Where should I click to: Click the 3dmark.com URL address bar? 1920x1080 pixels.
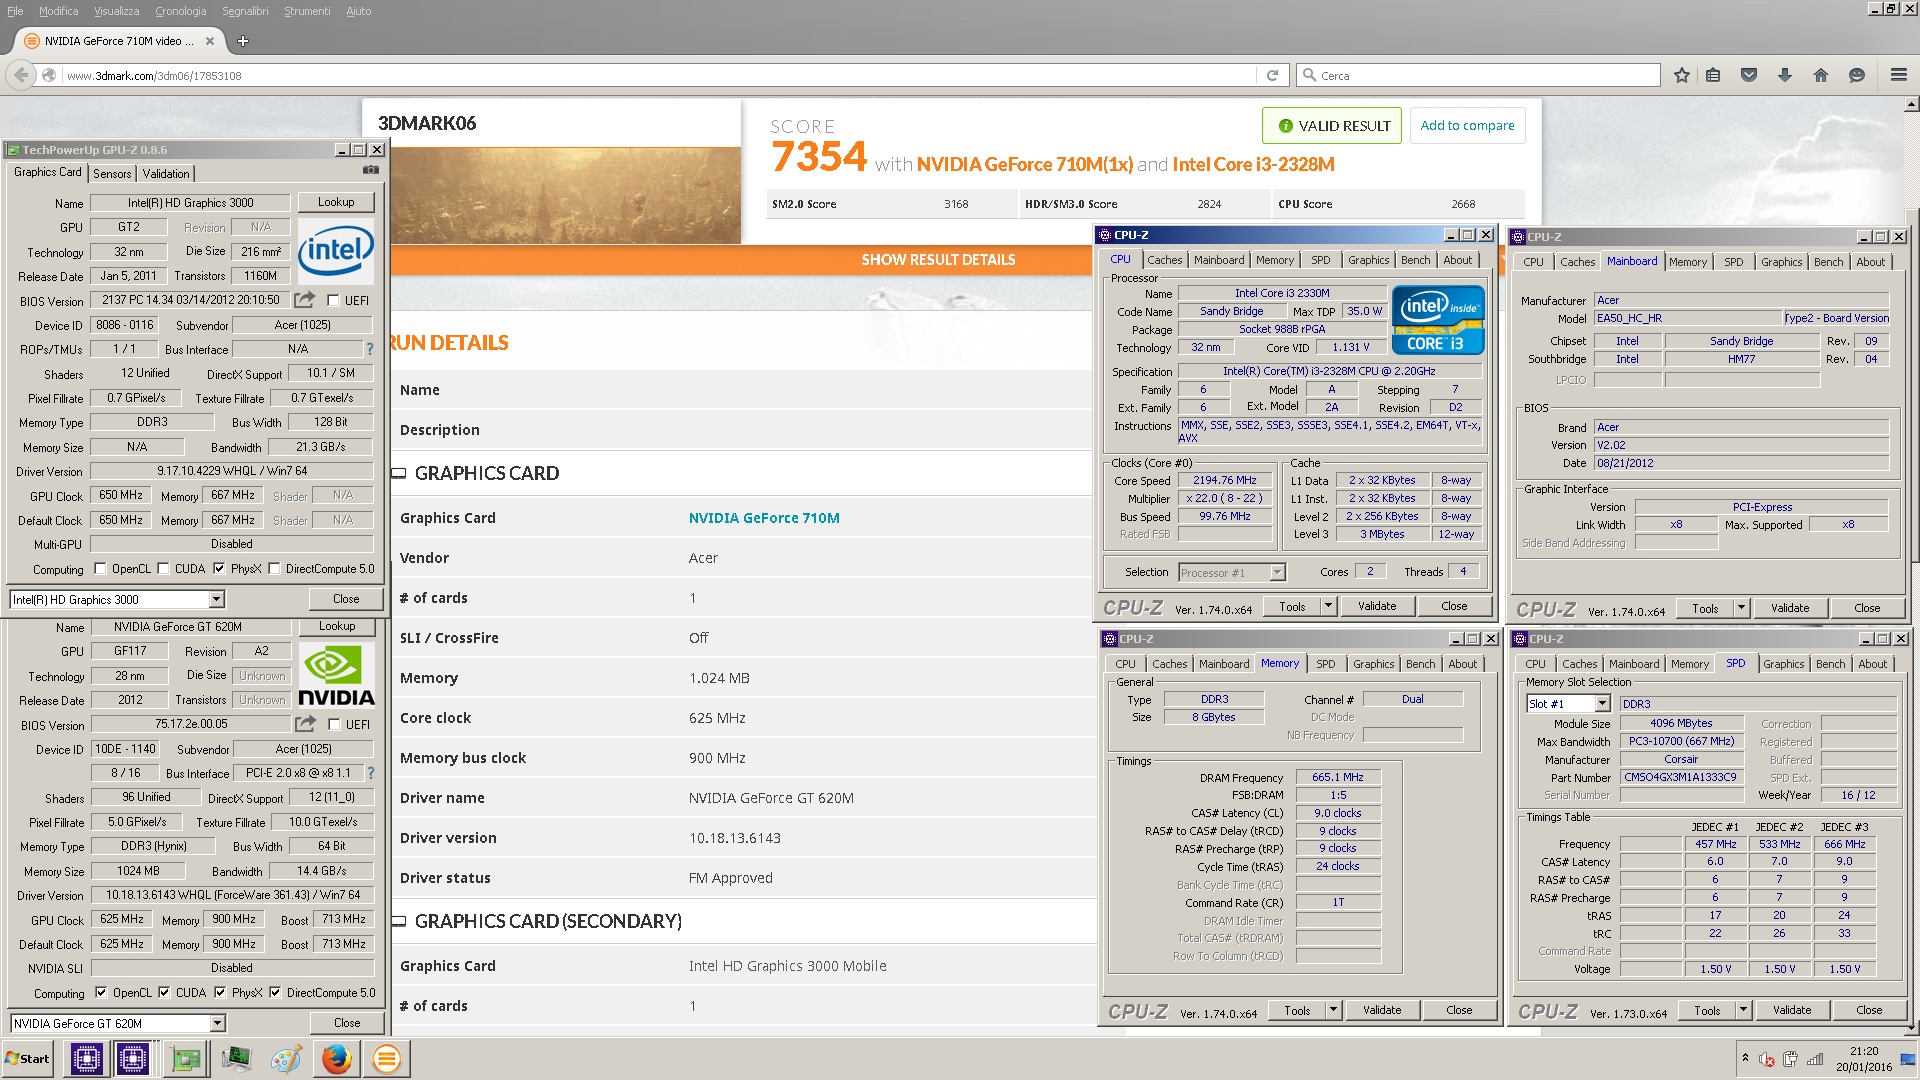click(x=660, y=75)
